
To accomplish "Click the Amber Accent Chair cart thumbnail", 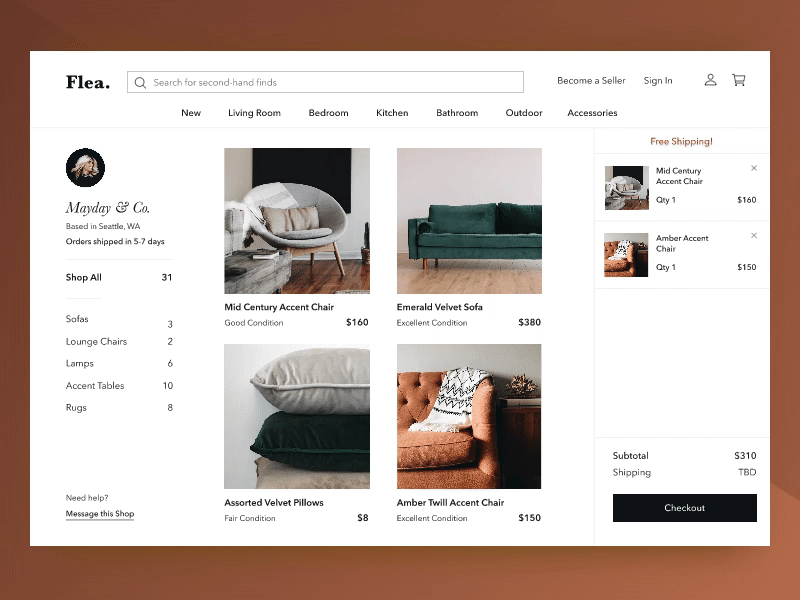I will pos(626,254).
